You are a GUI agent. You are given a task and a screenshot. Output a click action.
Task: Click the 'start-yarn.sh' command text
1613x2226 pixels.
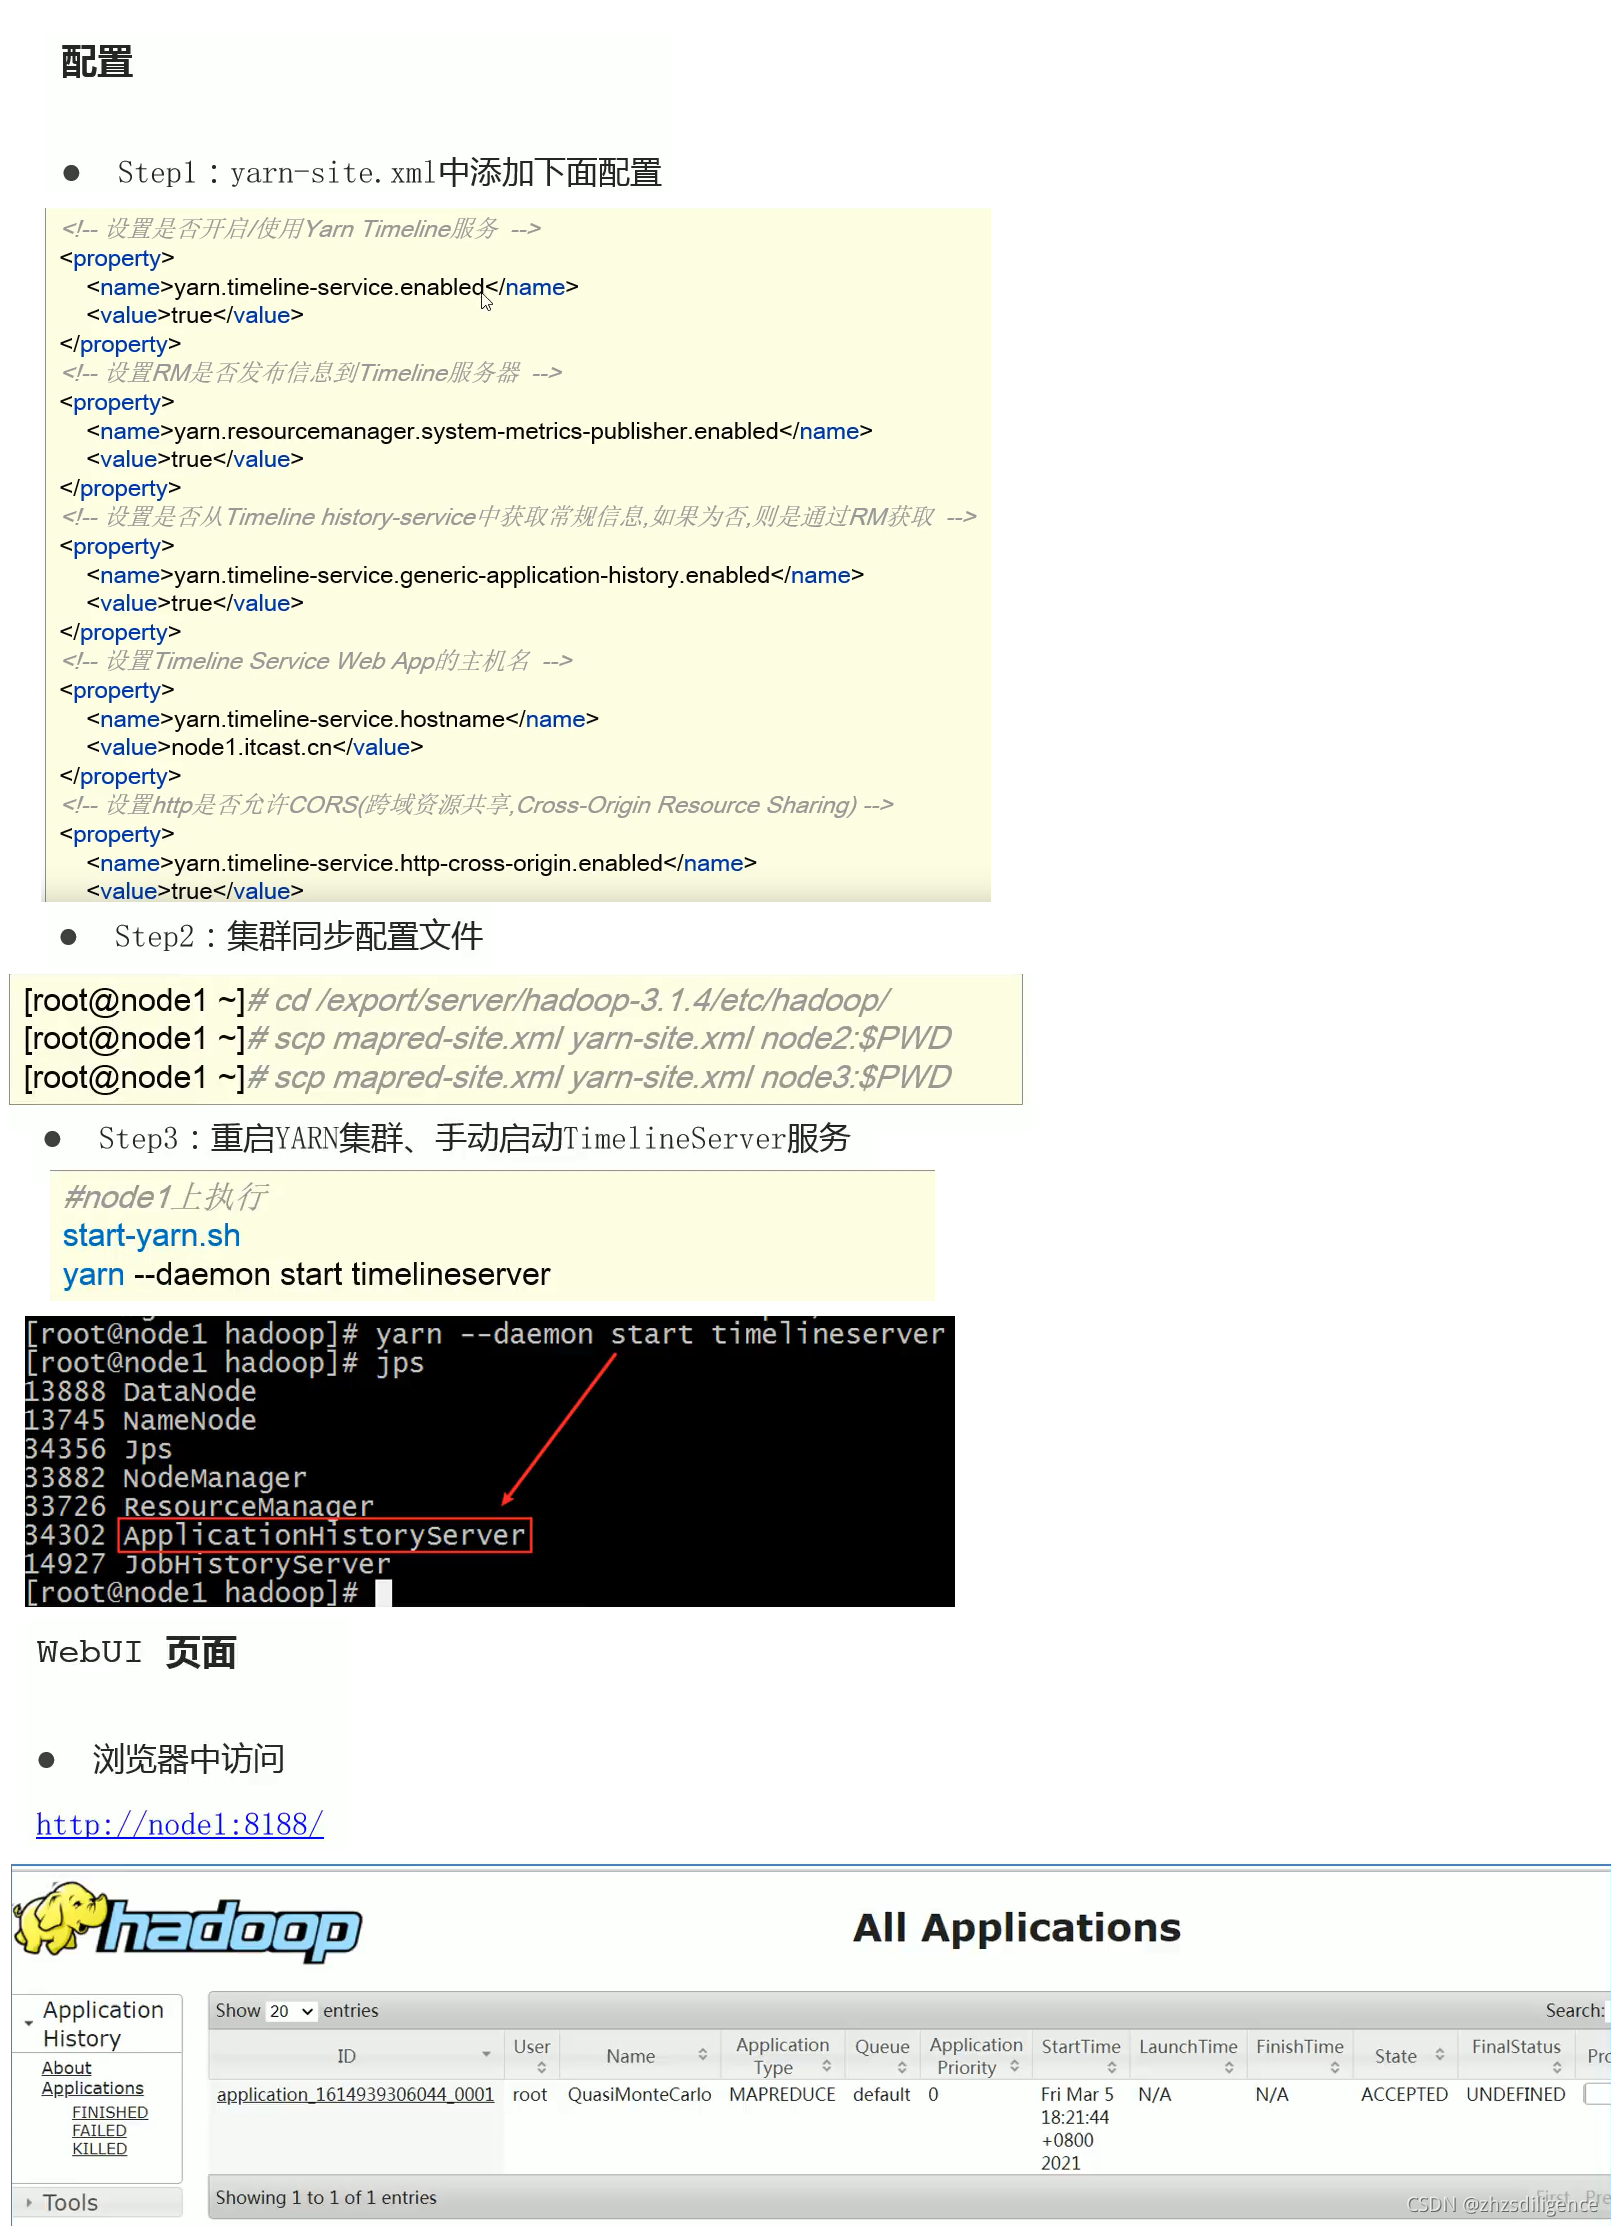pos(151,1236)
